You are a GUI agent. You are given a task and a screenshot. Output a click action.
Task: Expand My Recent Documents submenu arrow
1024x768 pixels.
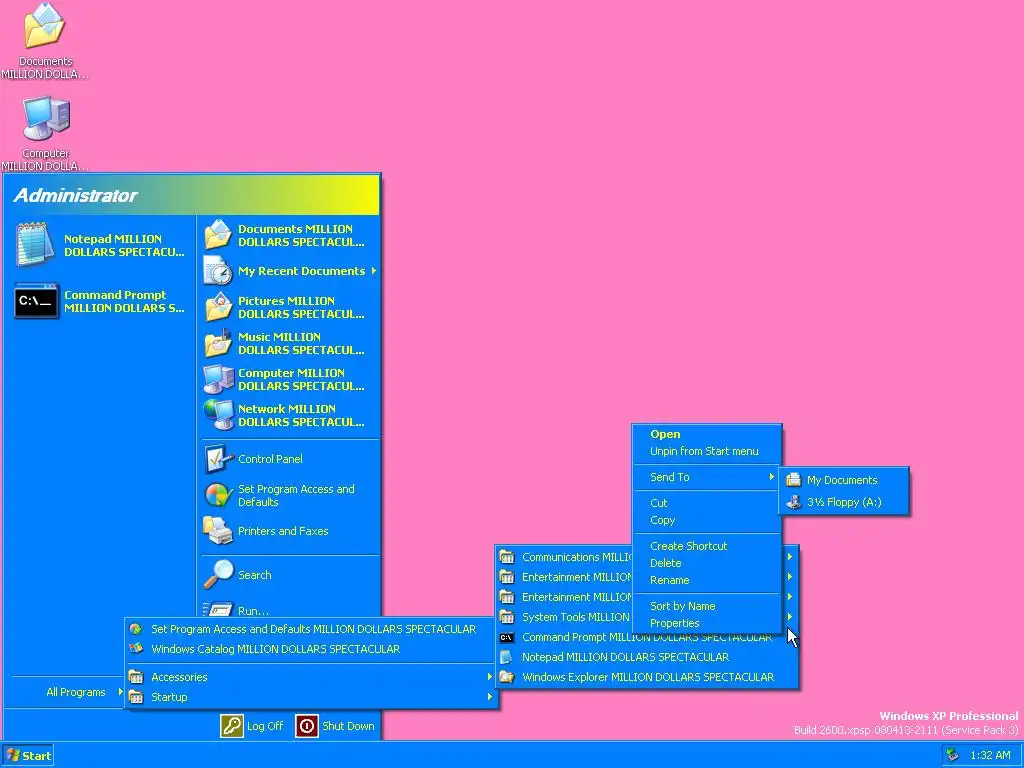374,270
